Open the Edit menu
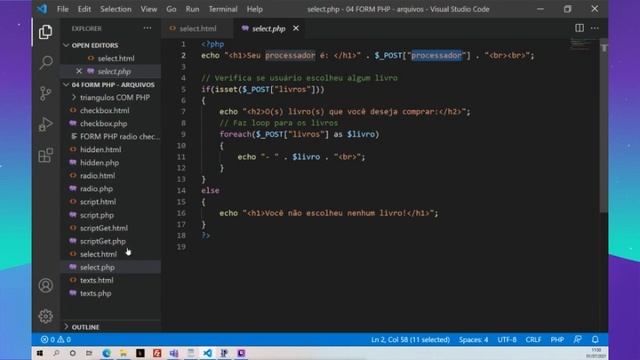Screen dimensions: 640x360 84,9
